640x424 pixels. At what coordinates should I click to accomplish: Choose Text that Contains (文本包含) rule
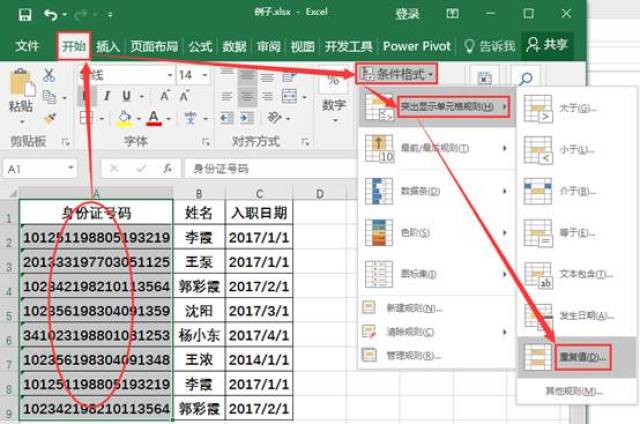[x=576, y=274]
